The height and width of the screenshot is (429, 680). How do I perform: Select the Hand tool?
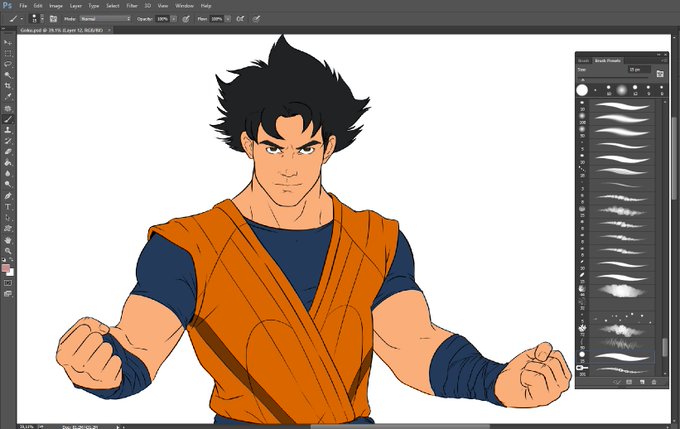click(8, 240)
